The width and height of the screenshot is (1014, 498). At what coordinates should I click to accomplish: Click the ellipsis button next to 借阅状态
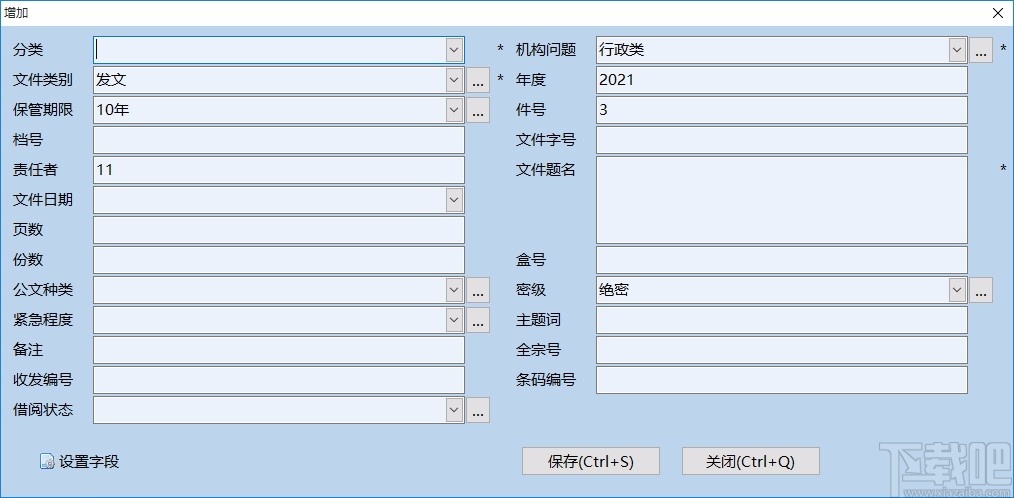coord(478,410)
